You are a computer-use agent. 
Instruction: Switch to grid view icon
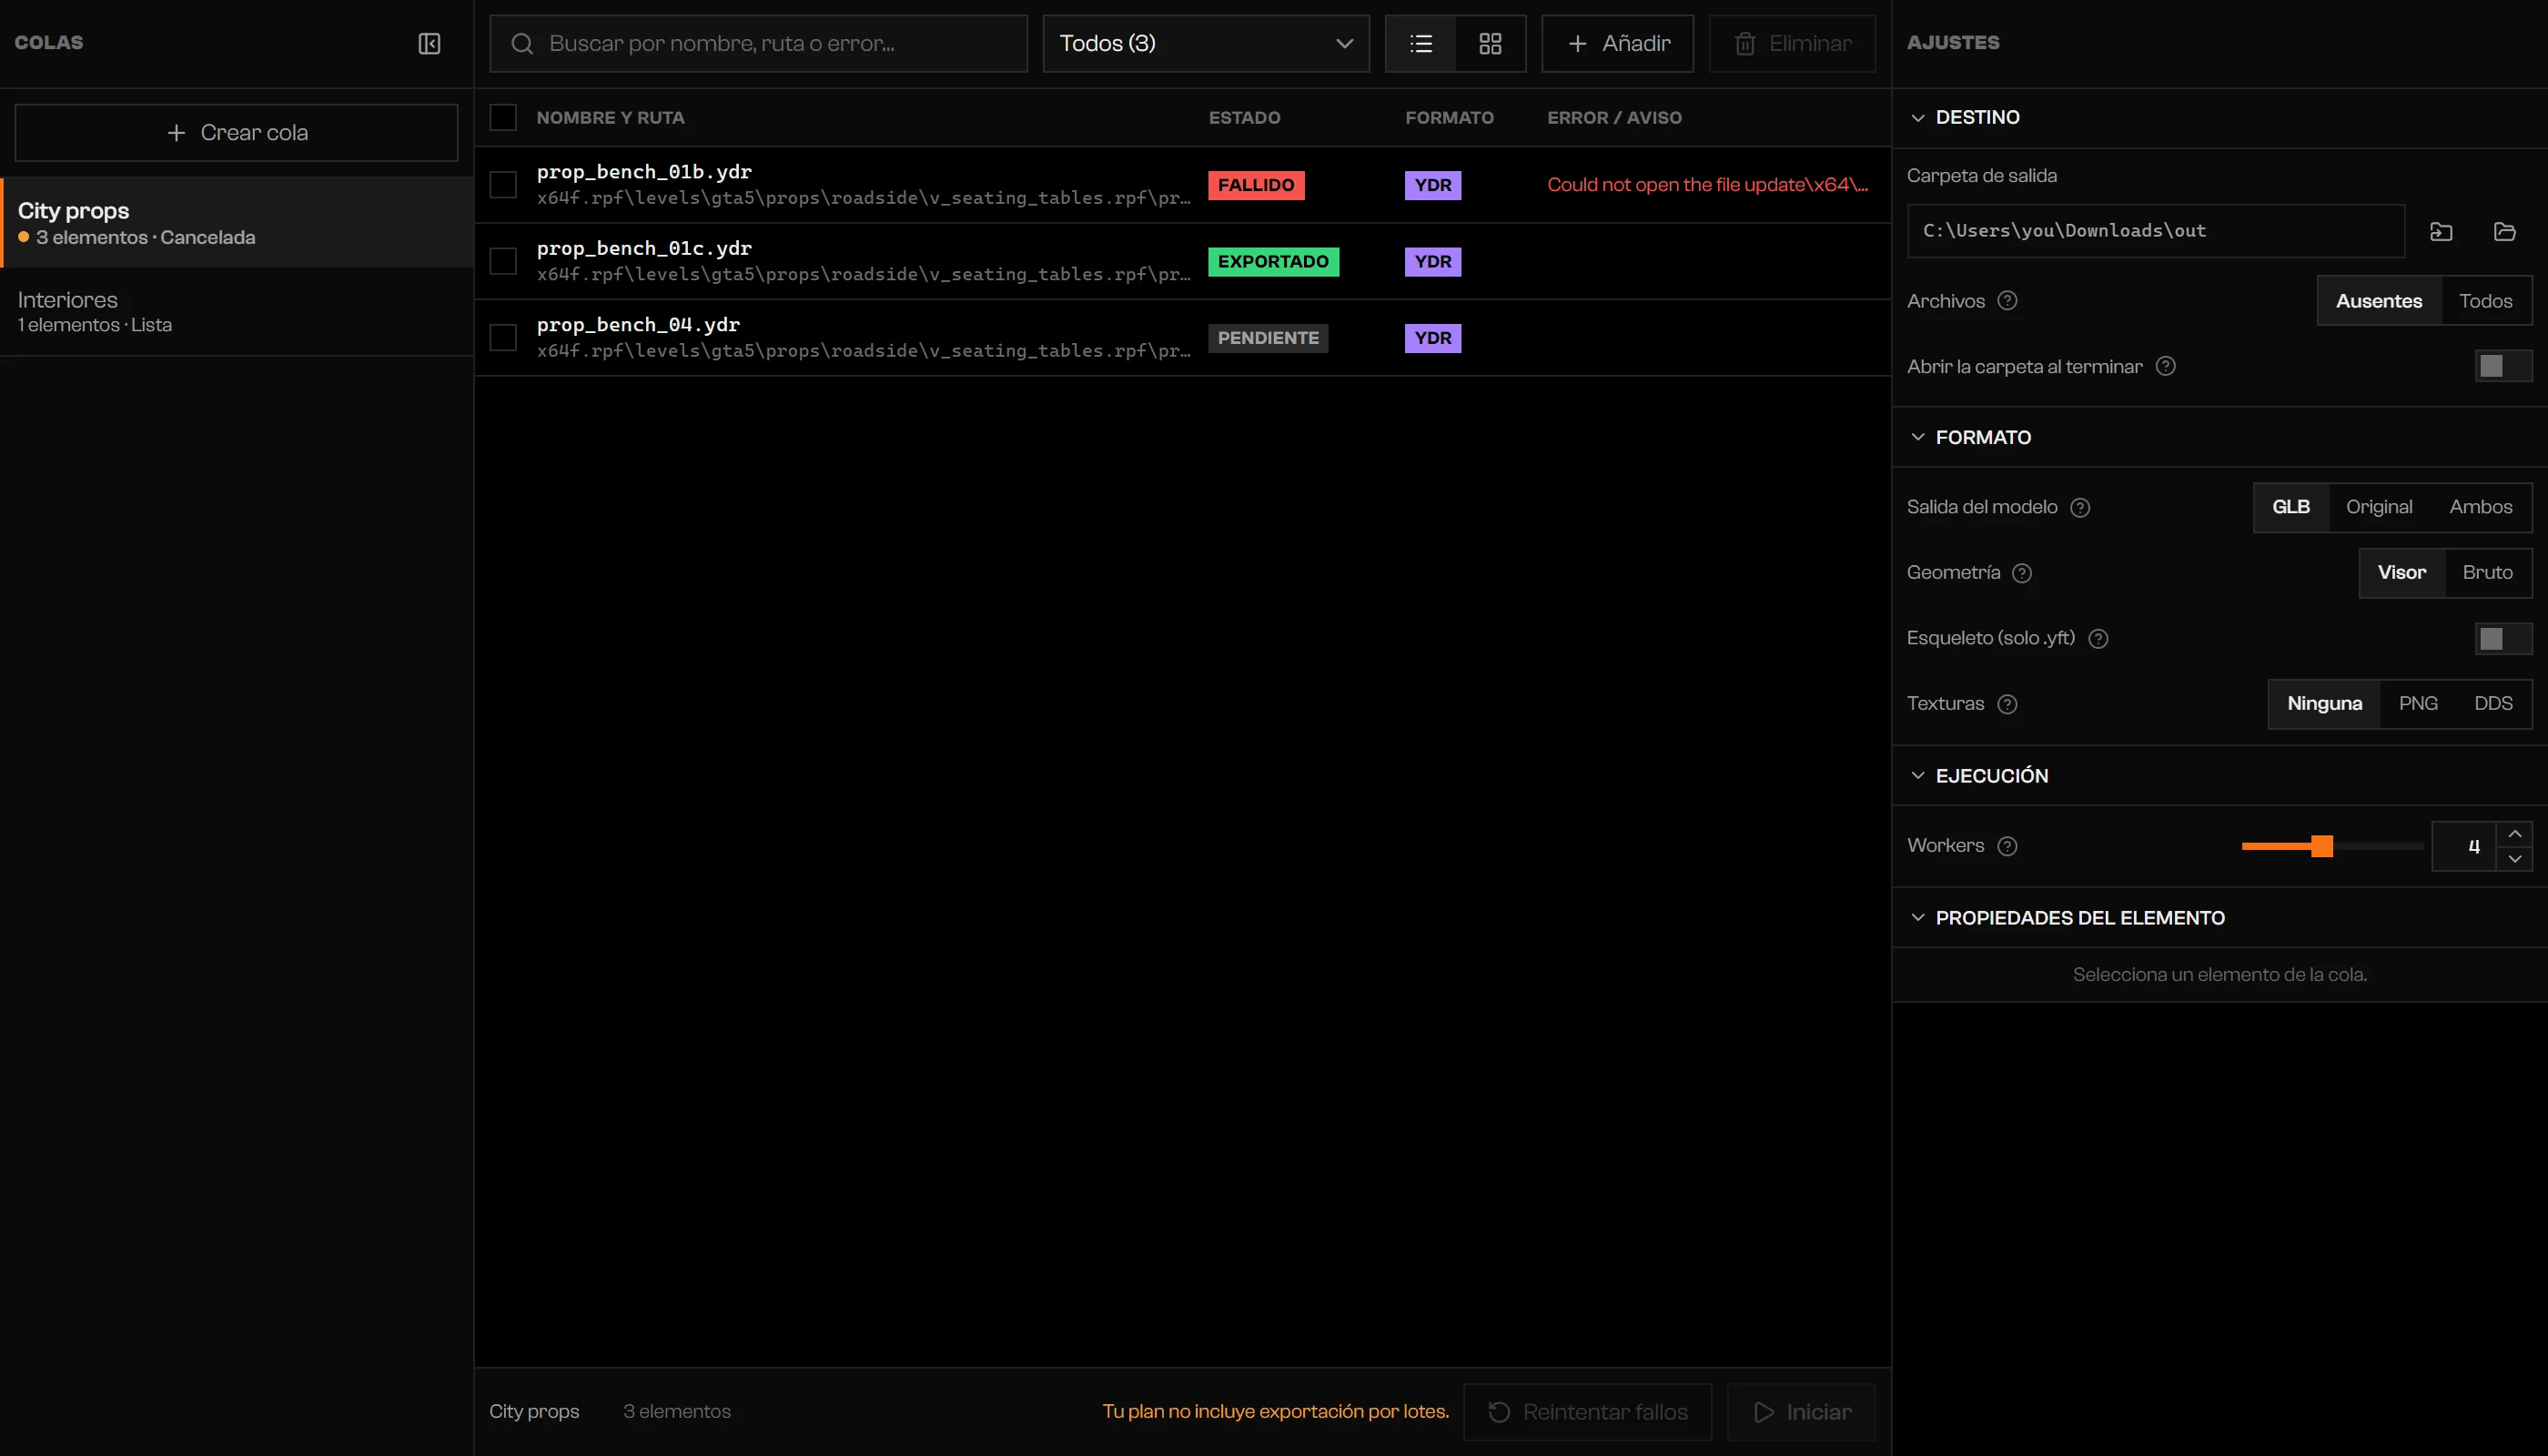[1490, 43]
